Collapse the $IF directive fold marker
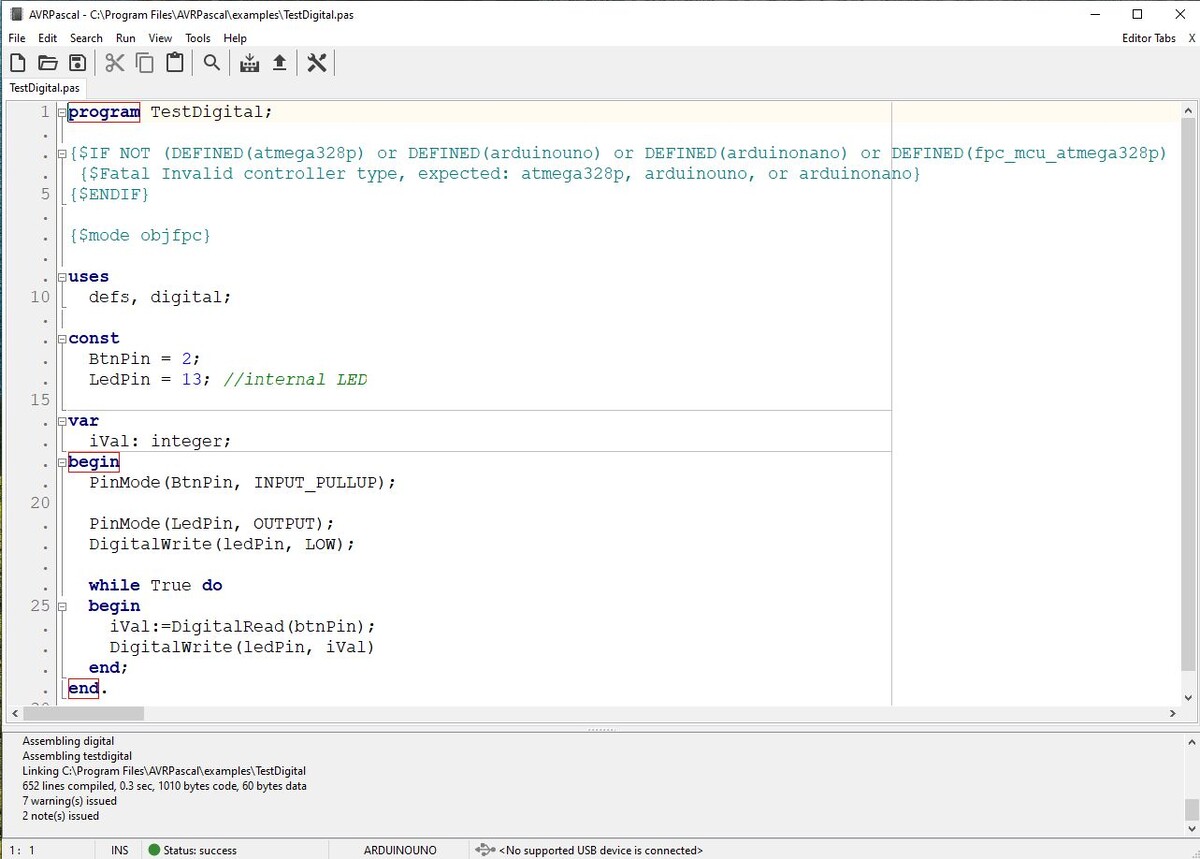This screenshot has height=859, width=1200. [x=61, y=153]
